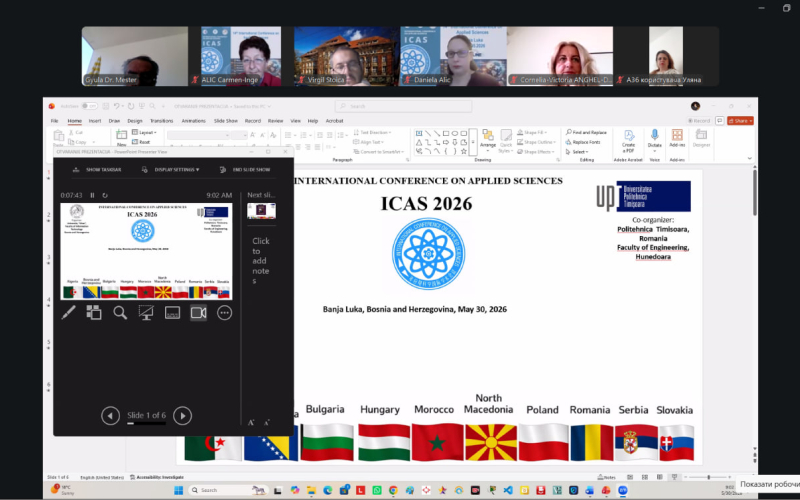Screen dimensions: 800x500
Task: Click the zoom magnifier in Presenter View
Action: (x=120, y=312)
